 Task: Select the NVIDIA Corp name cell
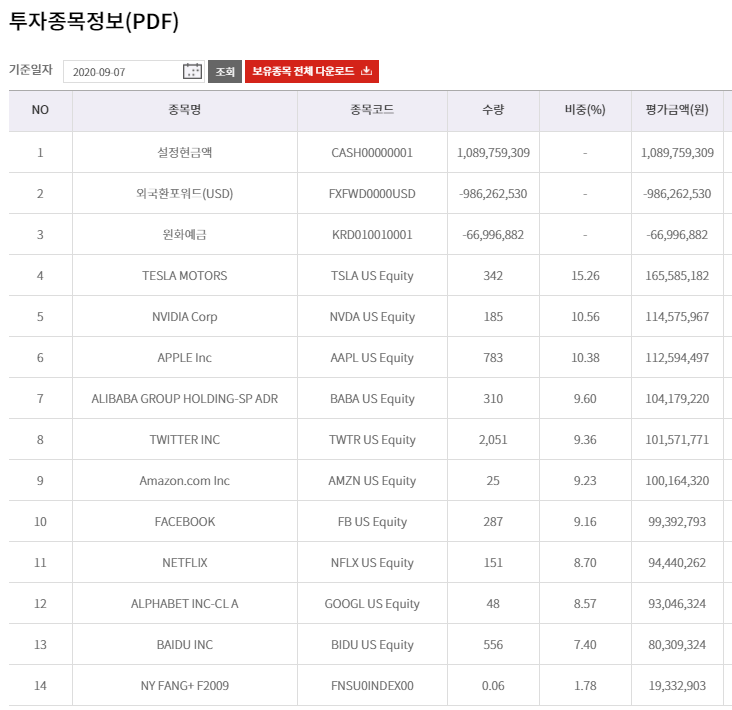[x=185, y=317]
